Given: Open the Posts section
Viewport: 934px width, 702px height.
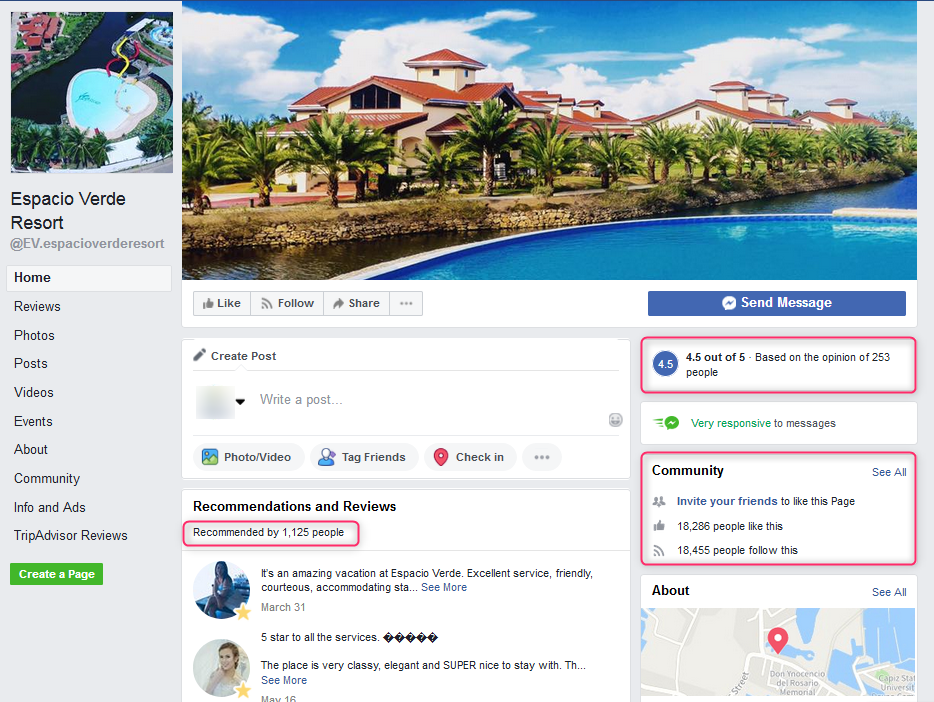Looking at the screenshot, I should 30,363.
